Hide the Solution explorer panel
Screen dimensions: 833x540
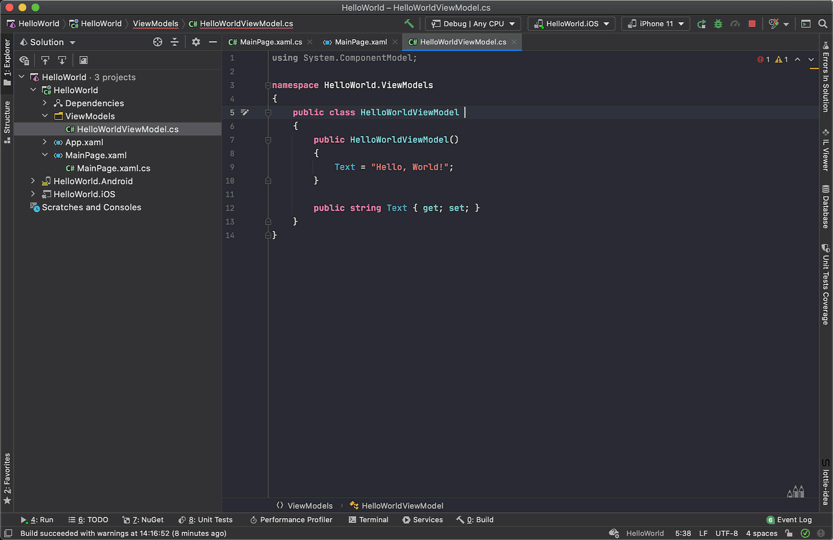coord(213,42)
